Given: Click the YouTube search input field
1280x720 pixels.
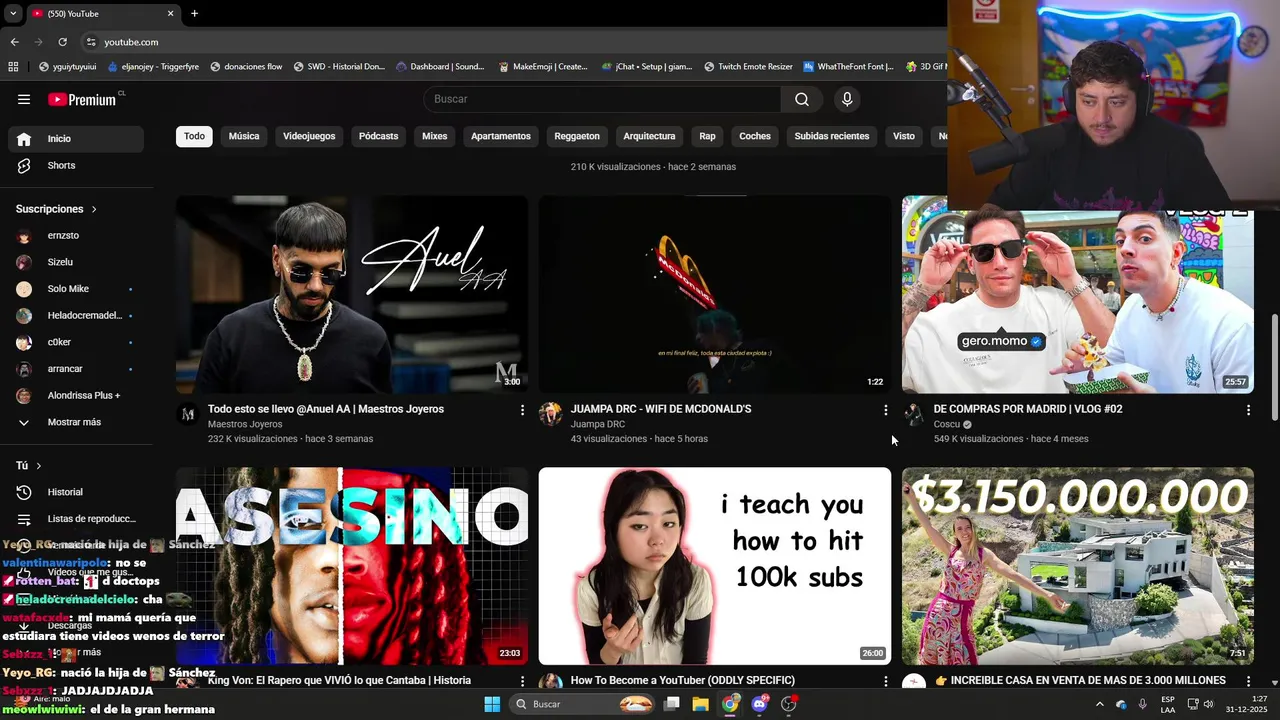Looking at the screenshot, I should click(603, 99).
